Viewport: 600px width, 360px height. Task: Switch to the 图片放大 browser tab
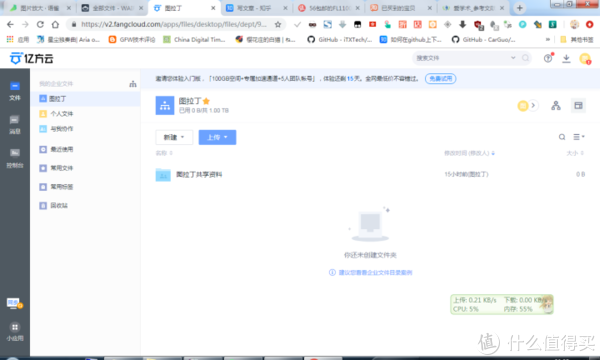[x=40, y=8]
